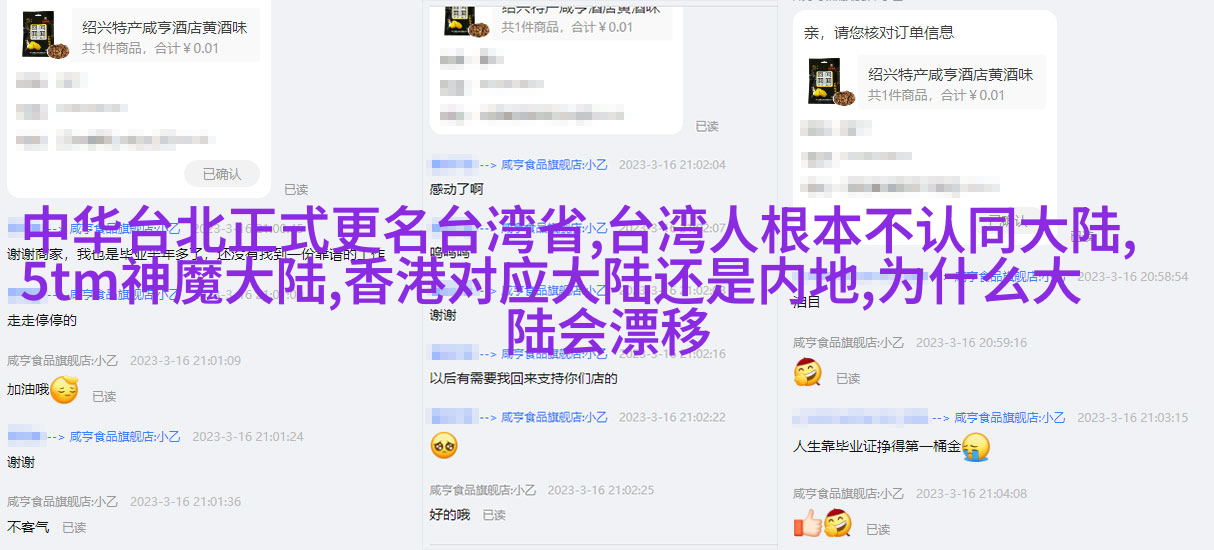Click the 好的哦 reply message
Image resolution: width=1214 pixels, height=550 pixels.
point(450,514)
